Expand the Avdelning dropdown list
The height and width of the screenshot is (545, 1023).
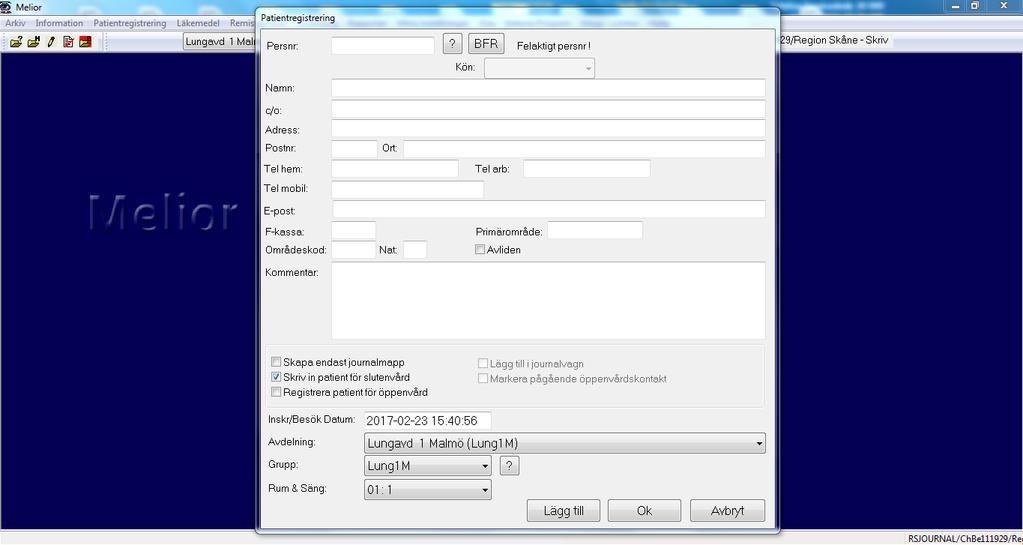click(x=565, y=443)
